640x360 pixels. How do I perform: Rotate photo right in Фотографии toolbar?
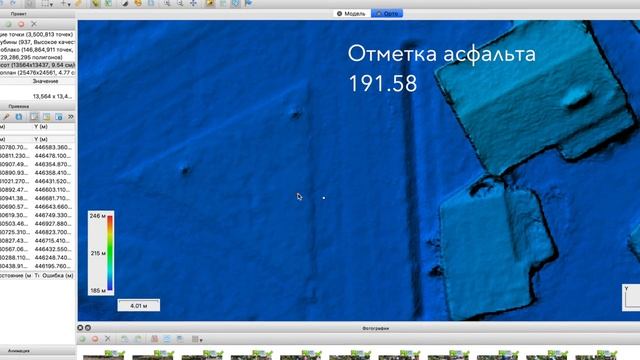tap(138, 339)
